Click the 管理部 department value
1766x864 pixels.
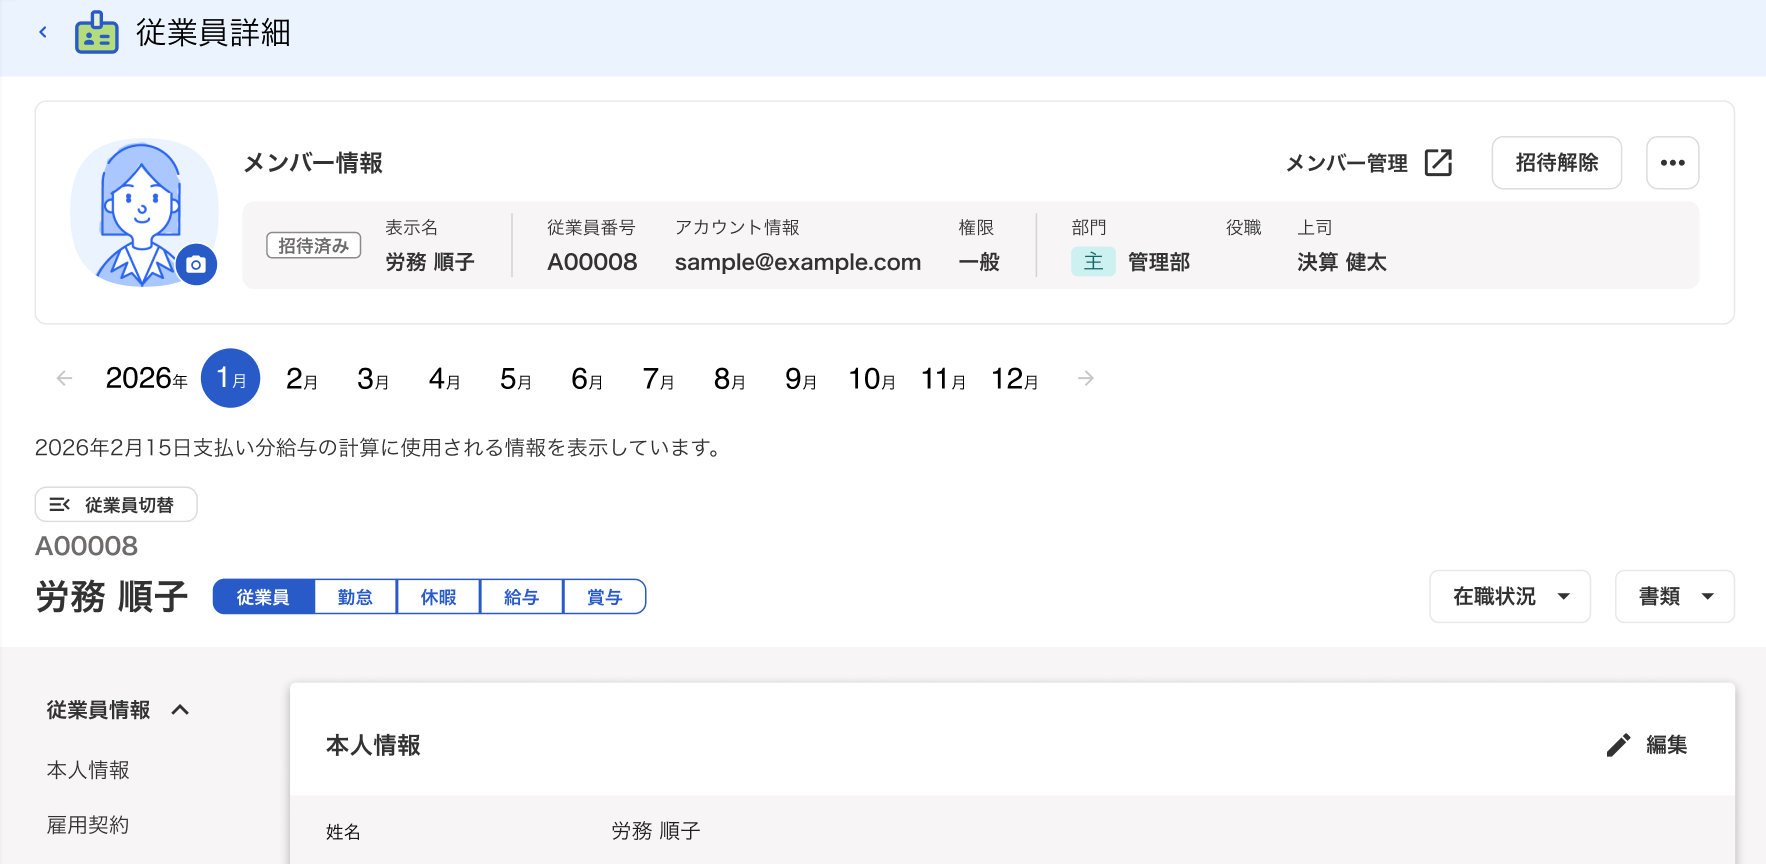(1159, 262)
